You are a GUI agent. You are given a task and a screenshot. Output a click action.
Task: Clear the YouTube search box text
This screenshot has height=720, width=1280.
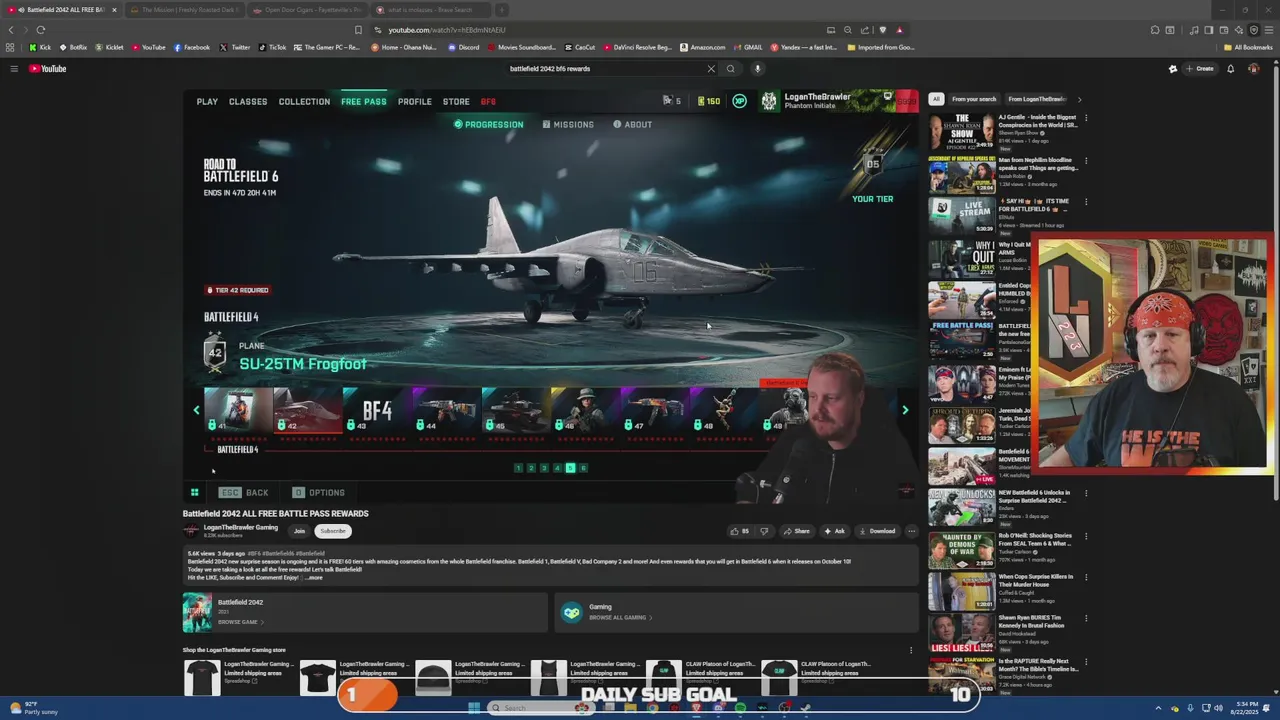(x=711, y=69)
